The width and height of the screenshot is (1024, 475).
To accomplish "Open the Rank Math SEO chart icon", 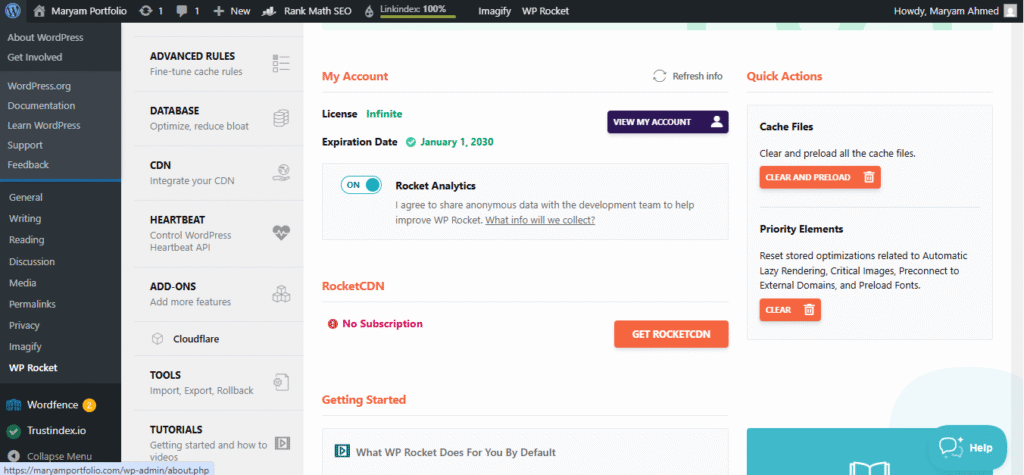I will tap(268, 11).
